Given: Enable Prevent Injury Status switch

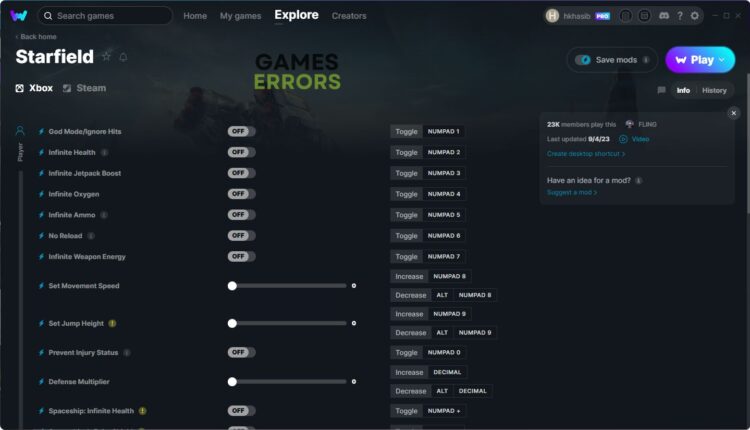Looking at the screenshot, I should [x=241, y=353].
